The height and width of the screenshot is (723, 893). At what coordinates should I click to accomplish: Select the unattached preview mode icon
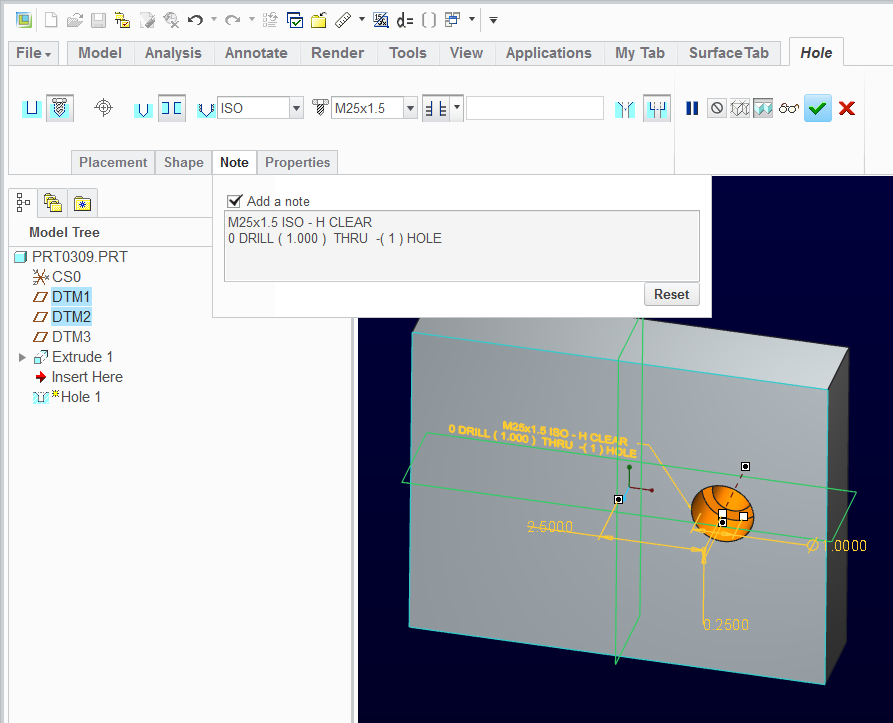tap(739, 108)
